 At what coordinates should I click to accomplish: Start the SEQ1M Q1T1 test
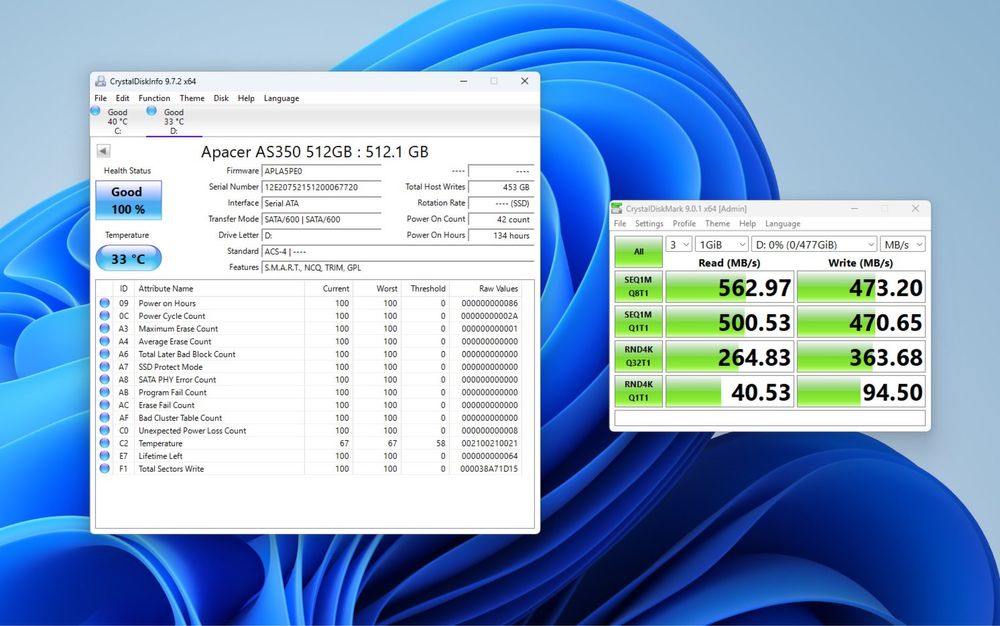click(x=638, y=321)
